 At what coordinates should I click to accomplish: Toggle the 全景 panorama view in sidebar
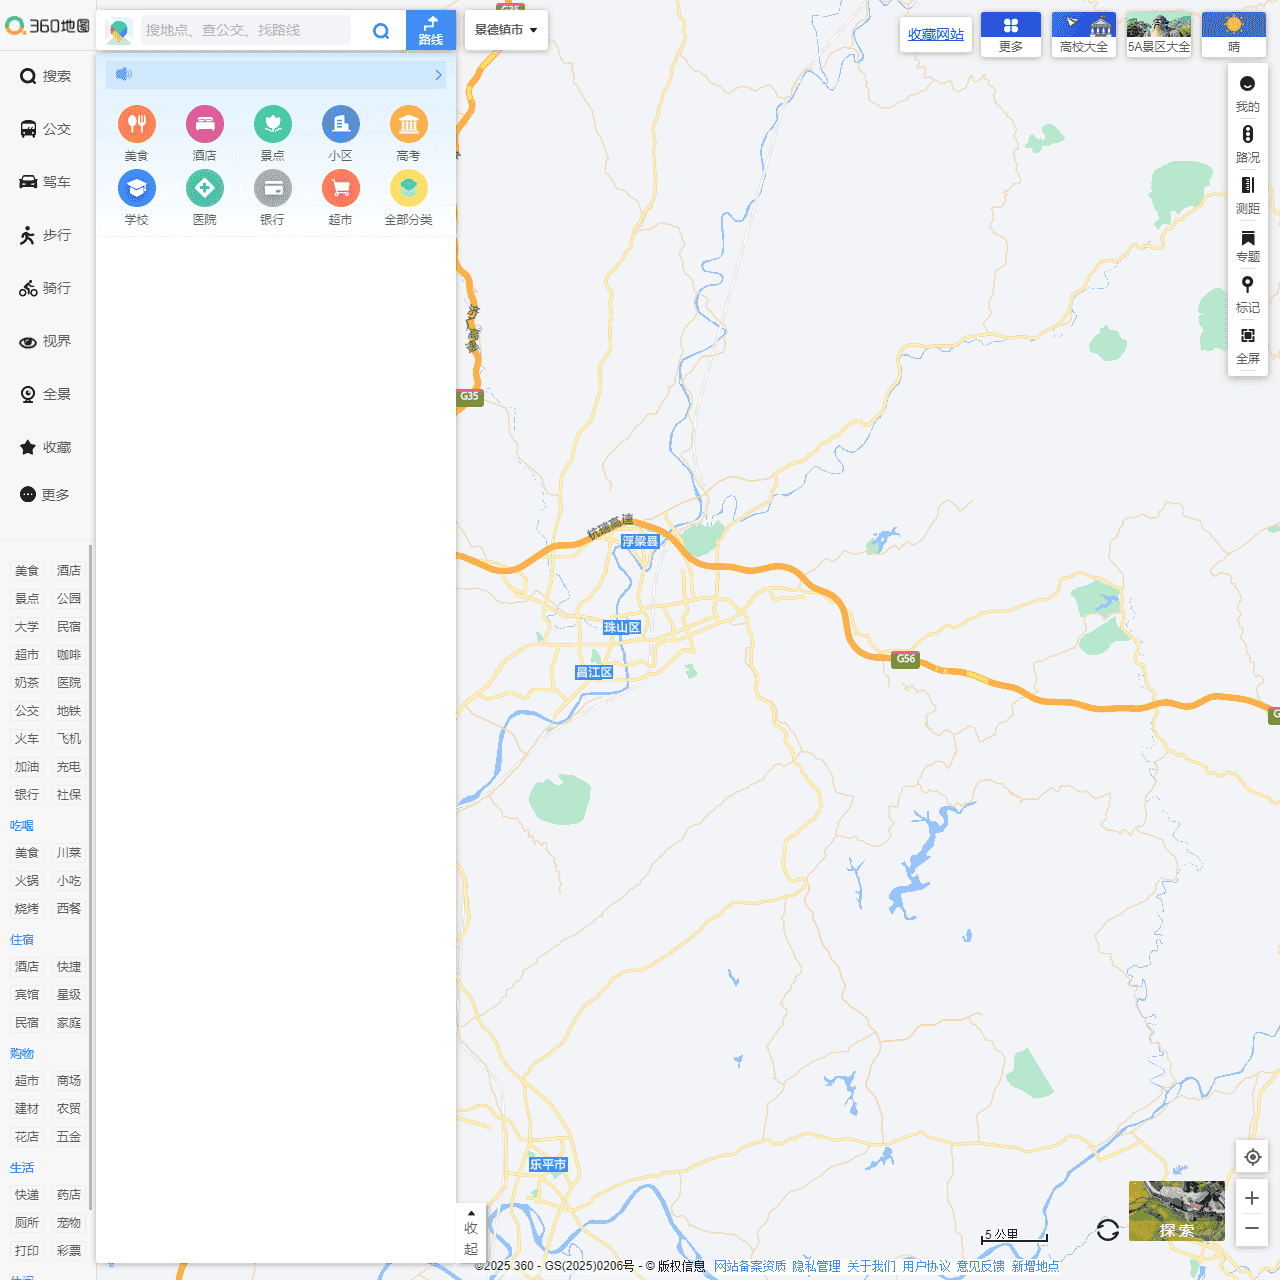click(x=45, y=394)
